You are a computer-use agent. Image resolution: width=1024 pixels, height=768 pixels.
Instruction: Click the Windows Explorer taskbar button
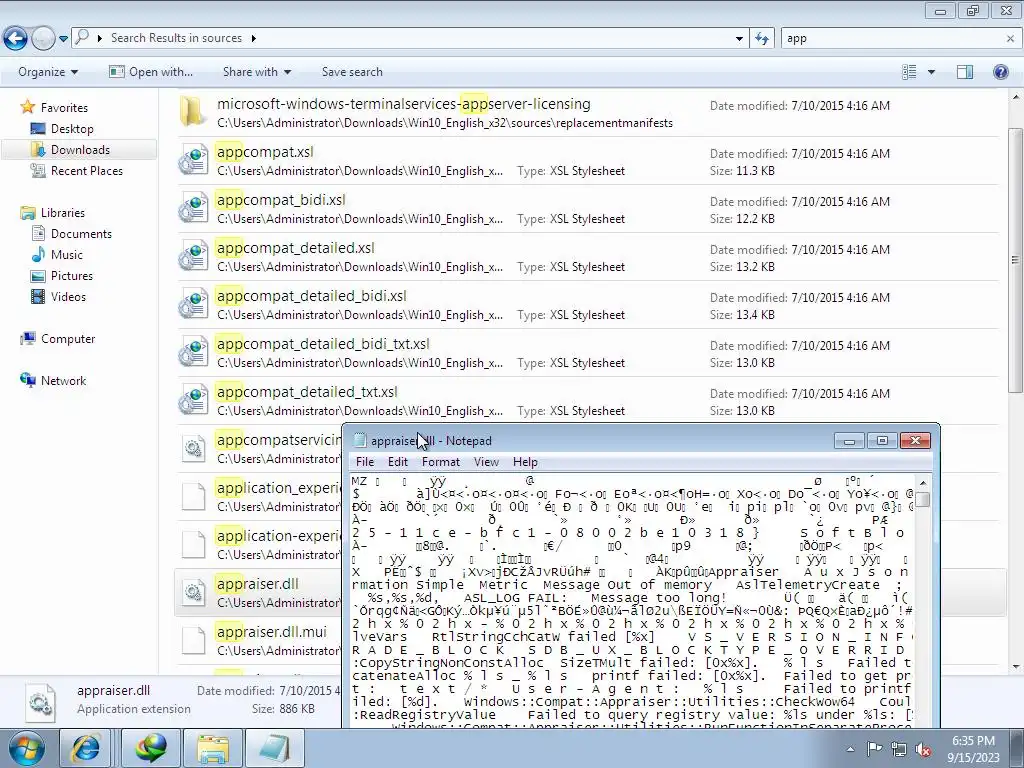click(x=213, y=748)
